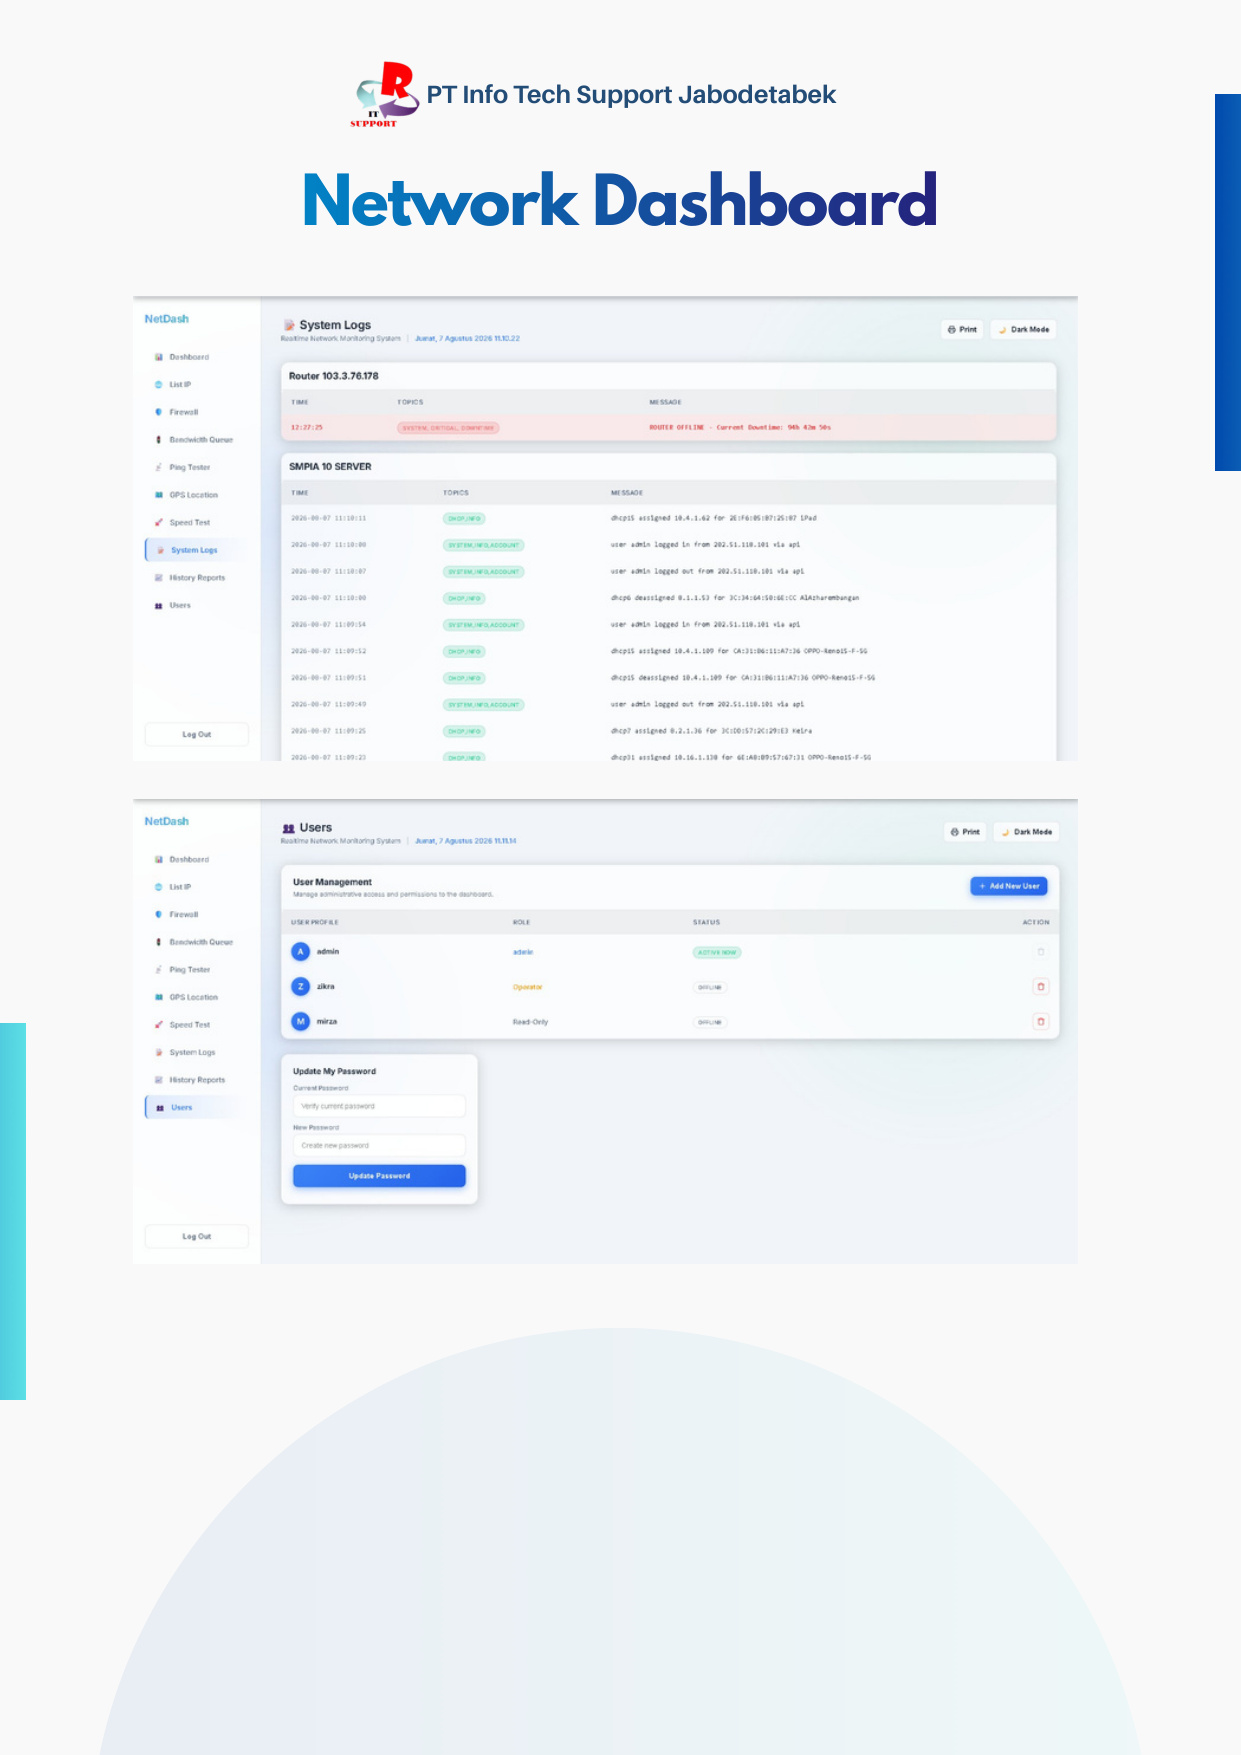The width and height of the screenshot is (1241, 1755).
Task: Select active Users item in lower sidebar
Action: (x=195, y=1107)
